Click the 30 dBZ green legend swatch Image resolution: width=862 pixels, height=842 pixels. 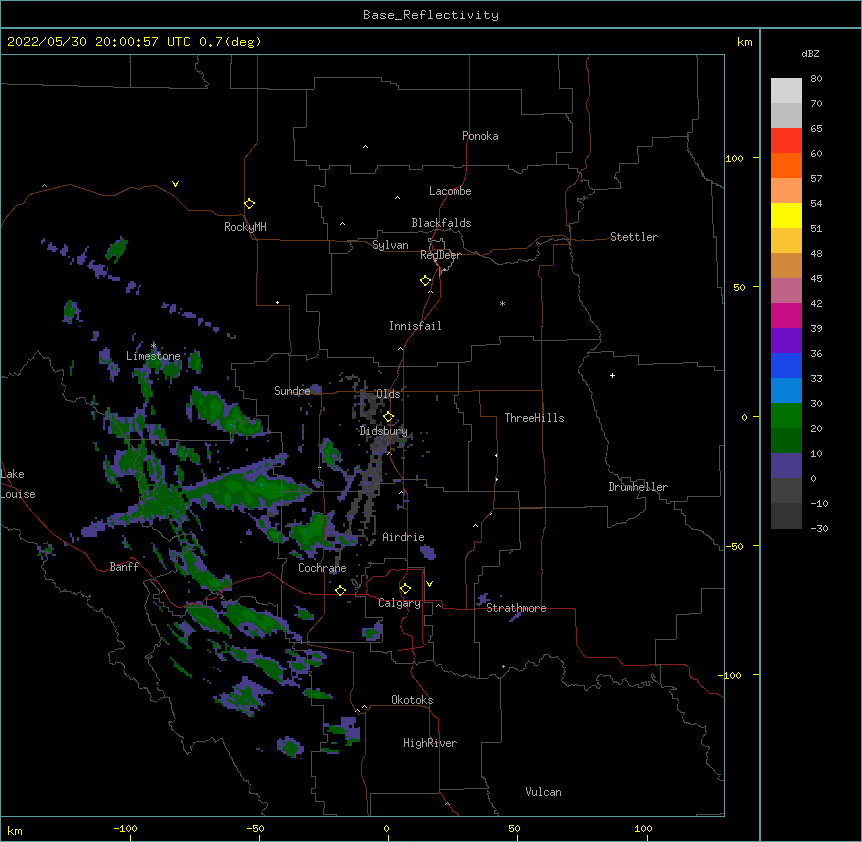coord(786,416)
